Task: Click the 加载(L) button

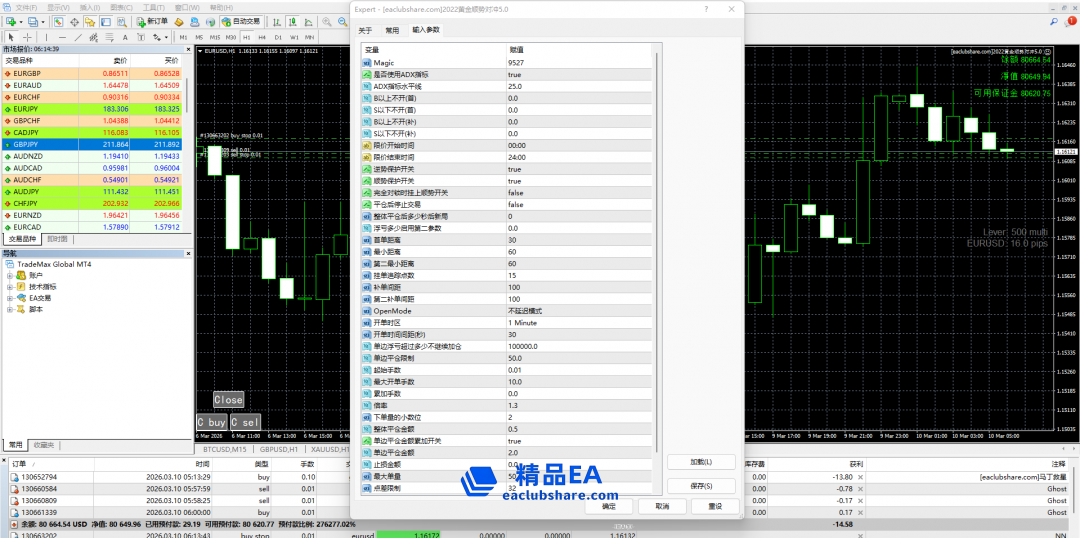Action: point(699,461)
